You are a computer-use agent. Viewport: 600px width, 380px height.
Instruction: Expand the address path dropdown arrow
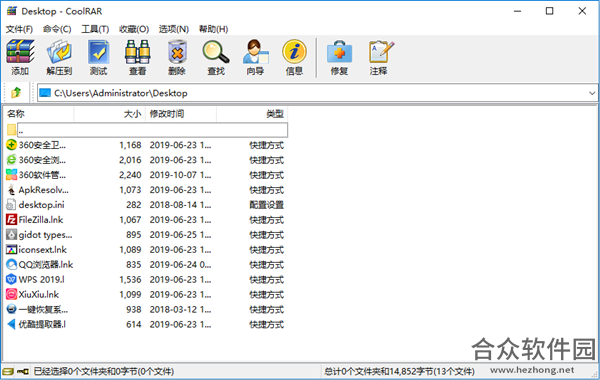[592, 93]
